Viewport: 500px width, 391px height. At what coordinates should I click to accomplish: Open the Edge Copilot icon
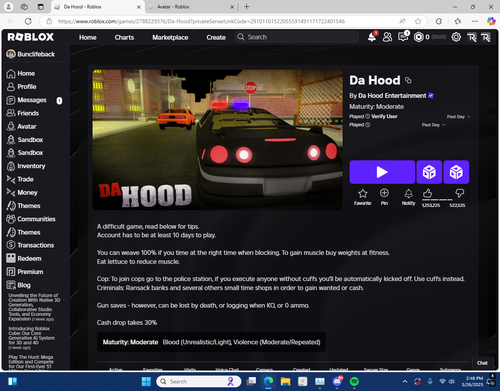coord(491,21)
